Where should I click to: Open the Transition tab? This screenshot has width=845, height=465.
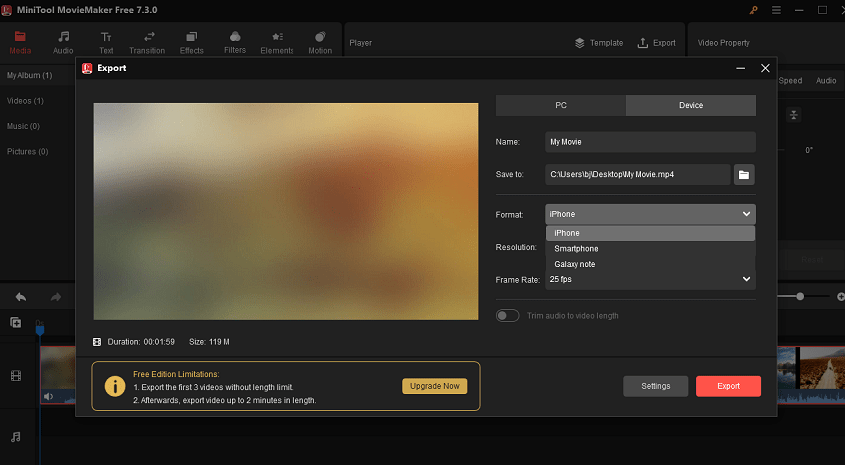pyautogui.click(x=147, y=43)
